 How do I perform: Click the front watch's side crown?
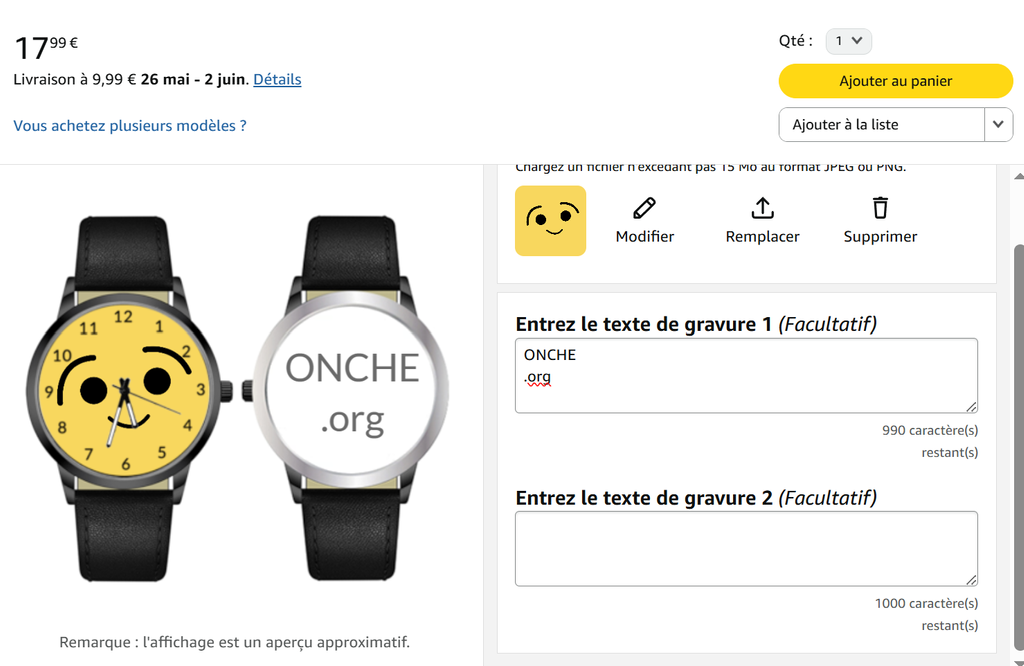coord(225,390)
